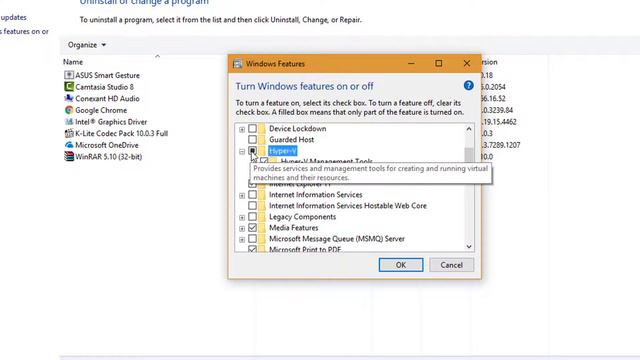The height and width of the screenshot is (360, 640).
Task: Click the Device Lockdown folder icon
Action: click(x=262, y=129)
